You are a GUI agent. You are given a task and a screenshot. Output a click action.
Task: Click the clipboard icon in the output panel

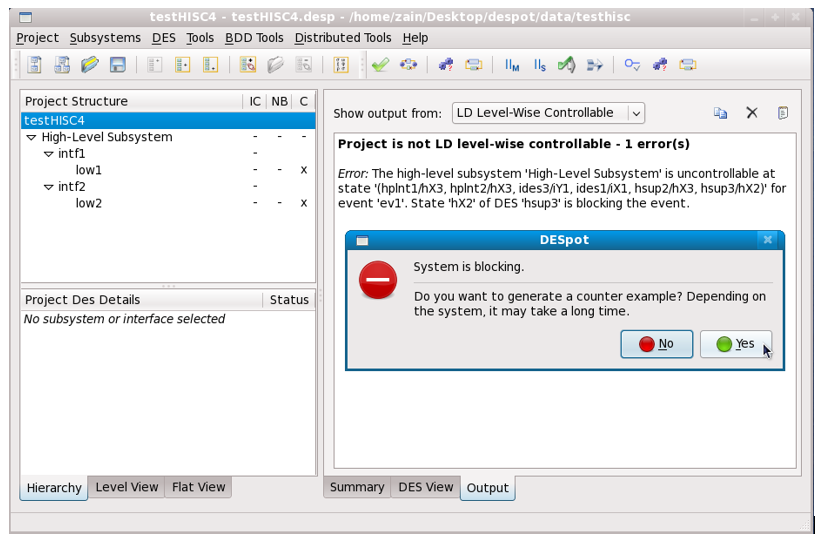783,113
